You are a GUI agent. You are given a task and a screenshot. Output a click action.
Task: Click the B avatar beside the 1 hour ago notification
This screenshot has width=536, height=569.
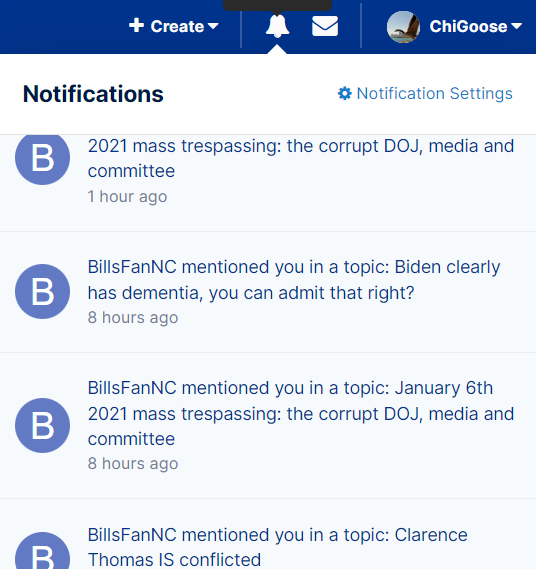(x=42, y=158)
